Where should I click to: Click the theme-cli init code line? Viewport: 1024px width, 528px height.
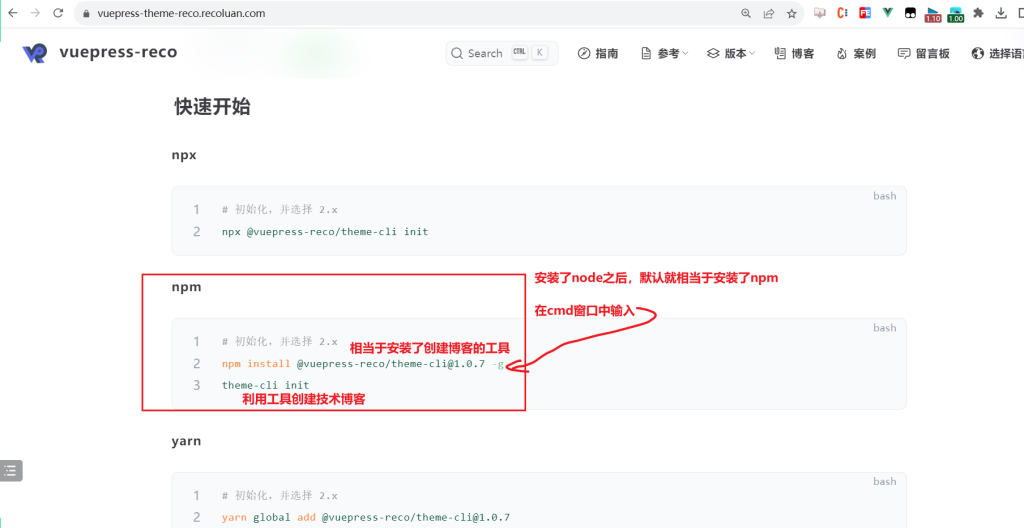click(x=265, y=385)
